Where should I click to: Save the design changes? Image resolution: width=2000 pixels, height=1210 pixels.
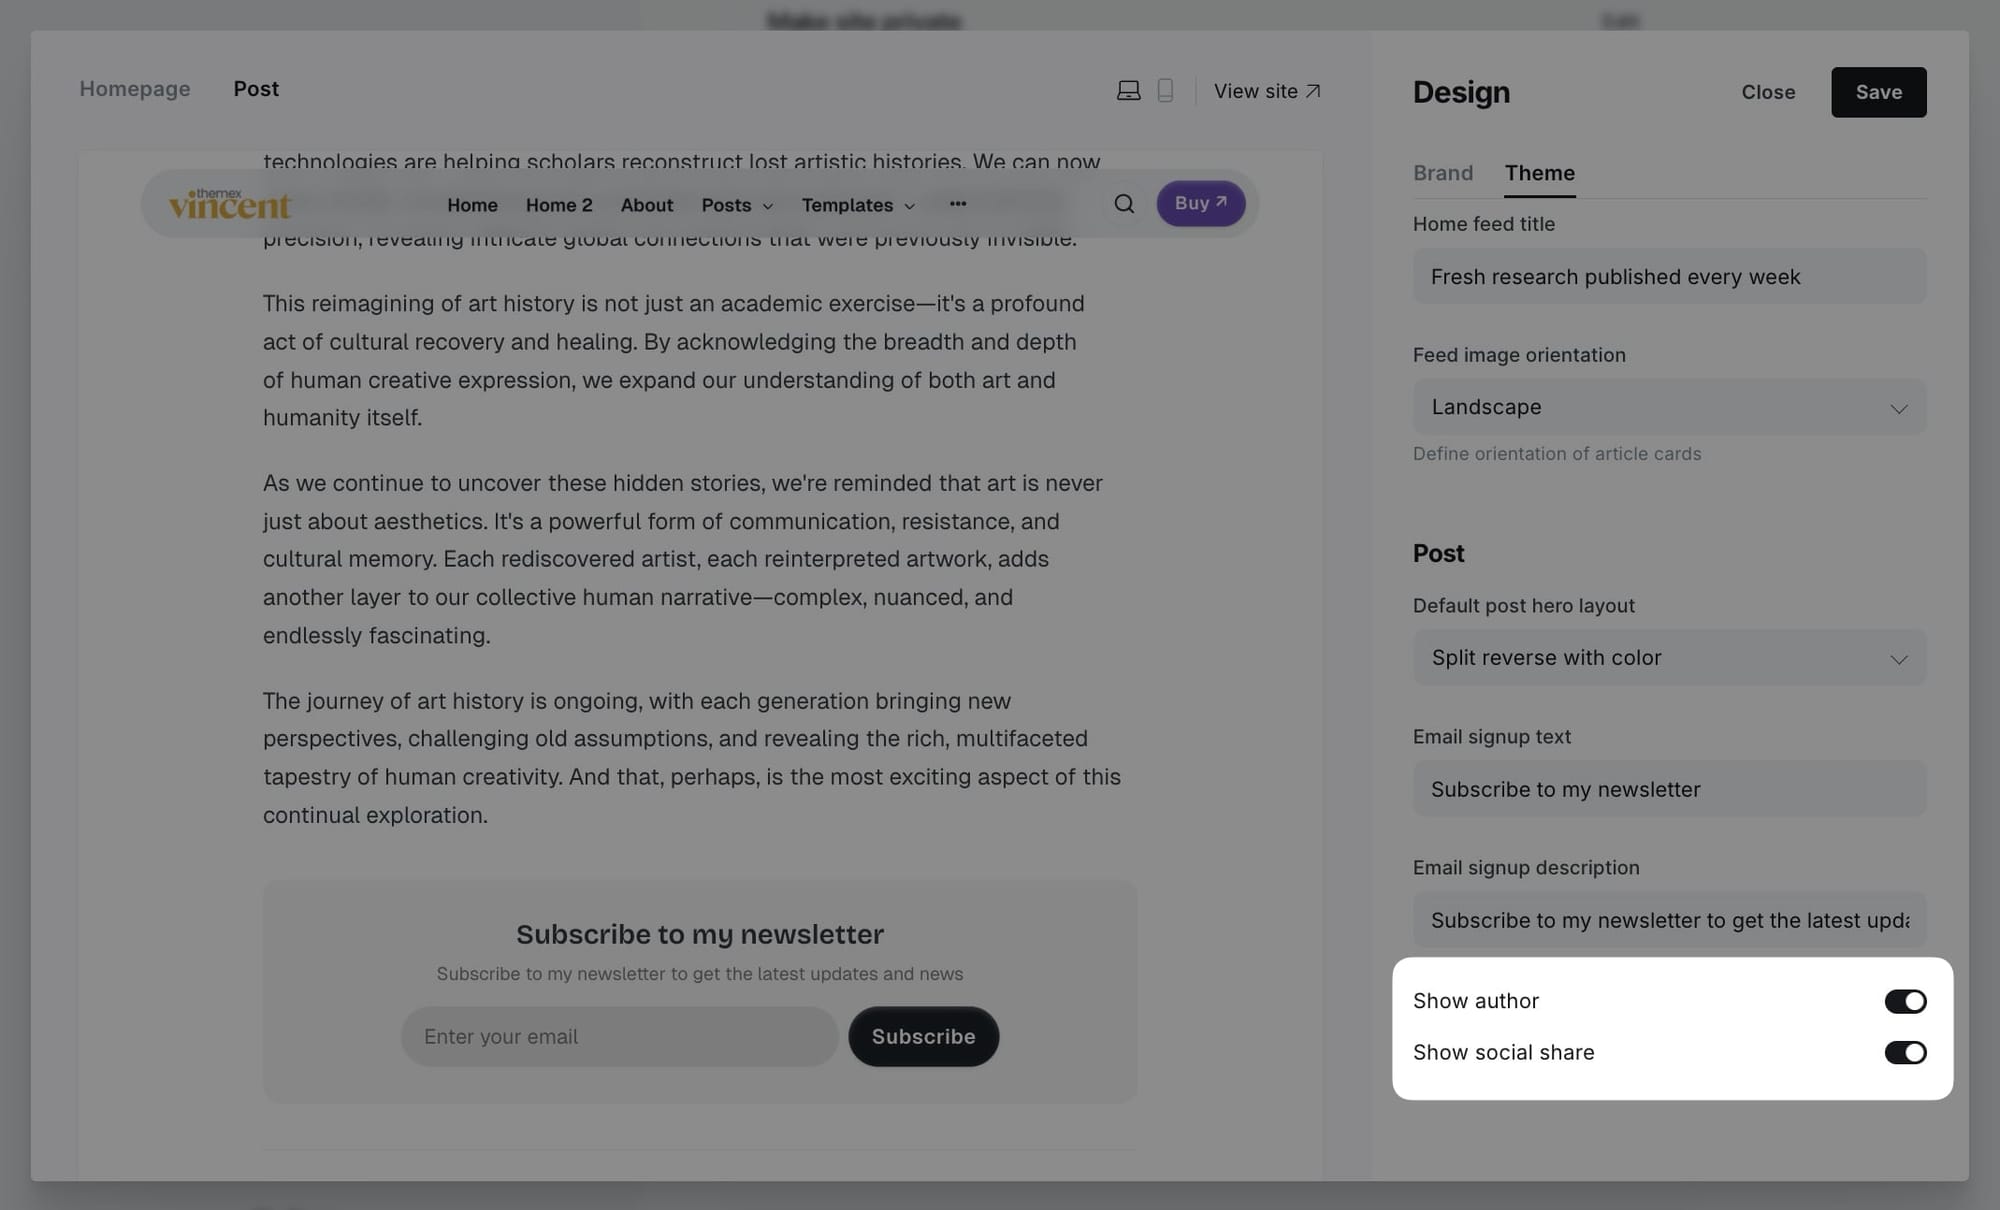point(1878,92)
